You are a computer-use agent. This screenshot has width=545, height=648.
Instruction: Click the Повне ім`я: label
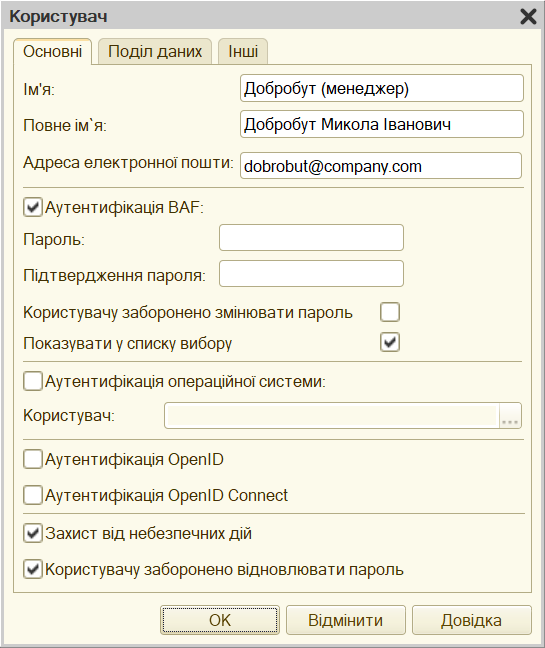65,125
